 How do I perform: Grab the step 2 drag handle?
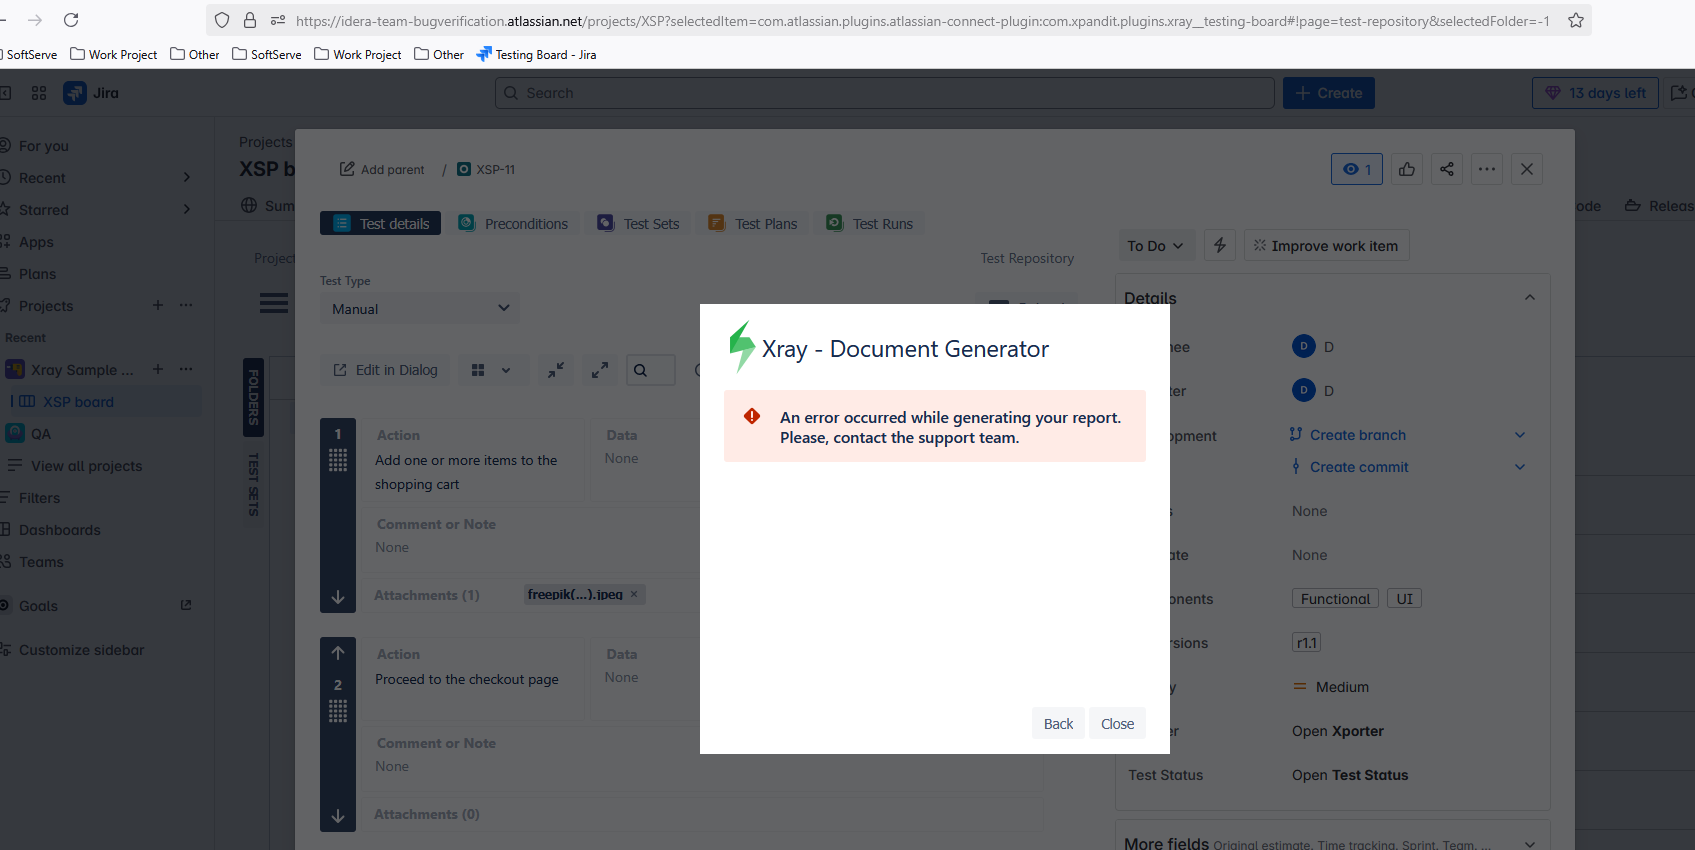[x=338, y=711]
